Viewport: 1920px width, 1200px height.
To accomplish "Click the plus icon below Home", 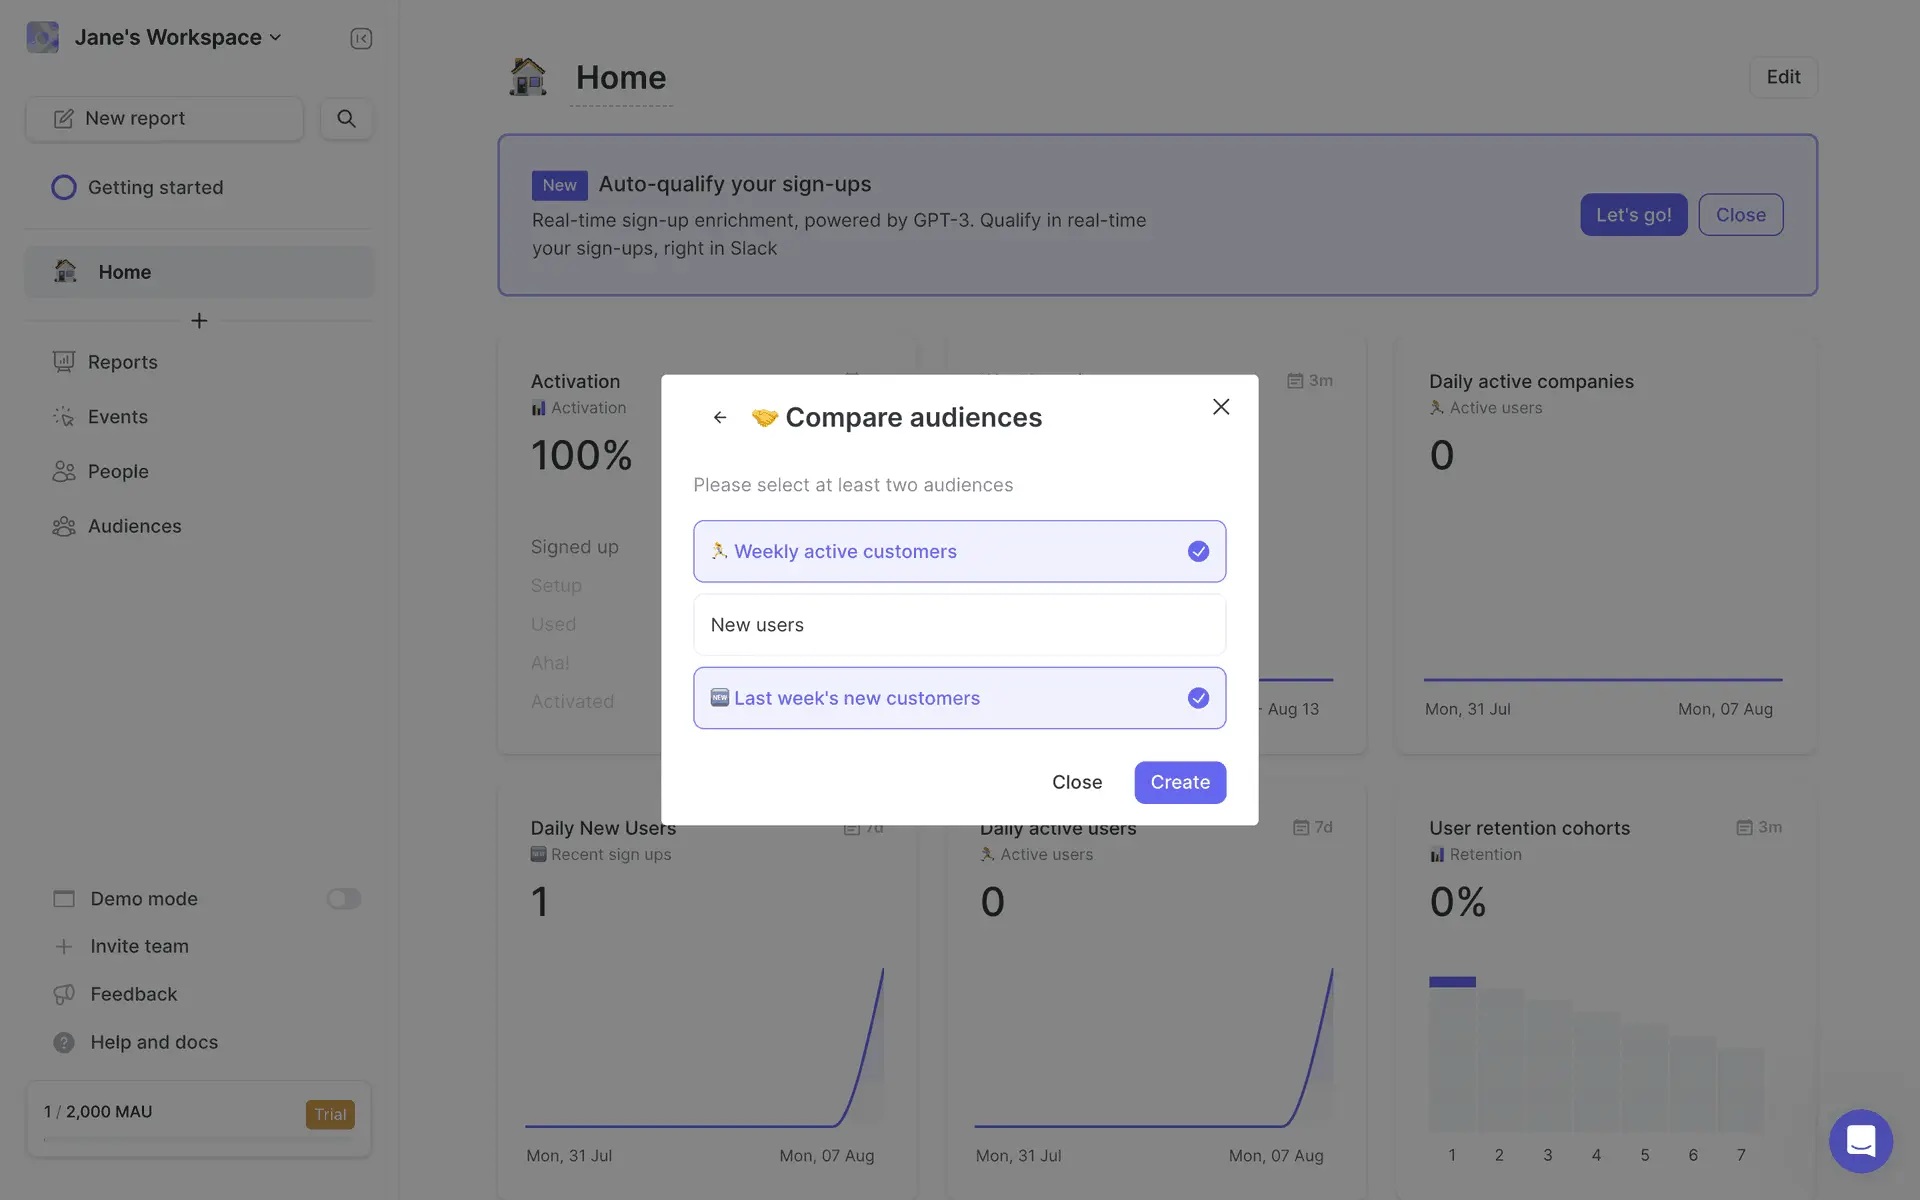I will [199, 321].
